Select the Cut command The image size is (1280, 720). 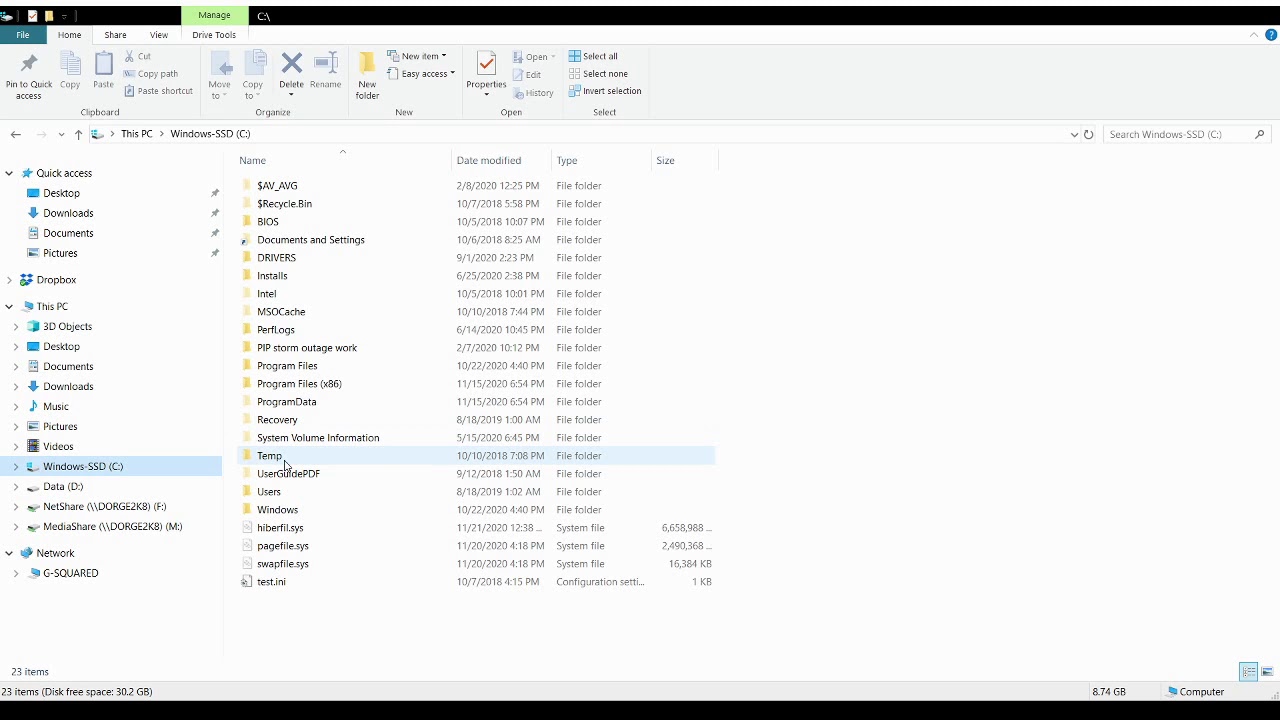coord(138,56)
